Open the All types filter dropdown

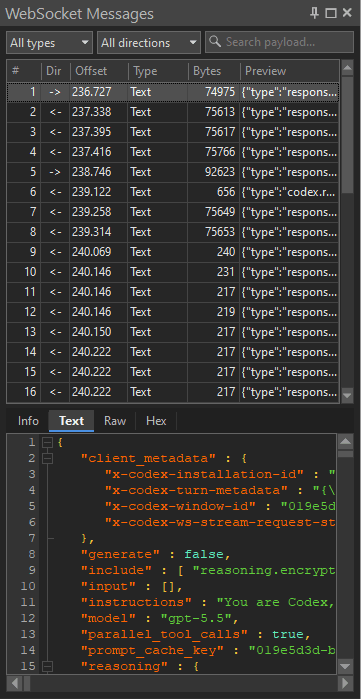[49, 43]
